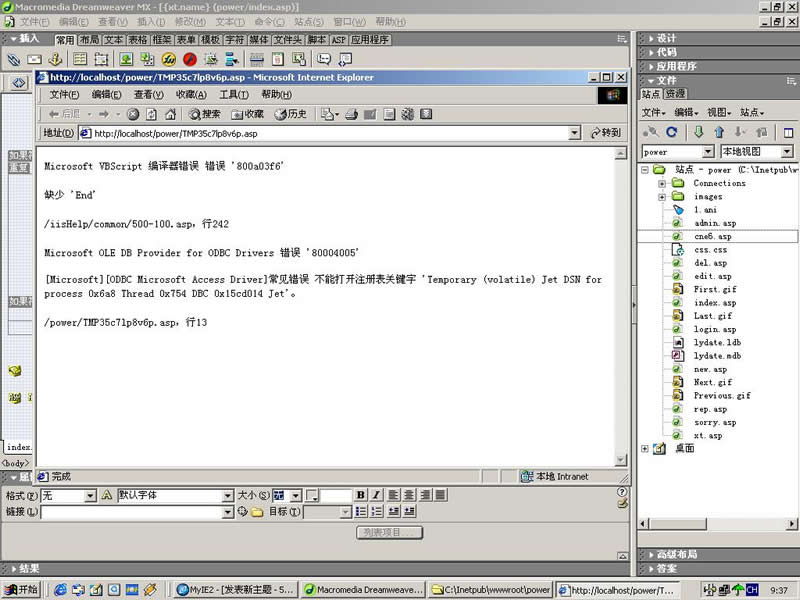Open the 本地视图 view dropdown
Screen dimensions: 800x600
[787, 152]
